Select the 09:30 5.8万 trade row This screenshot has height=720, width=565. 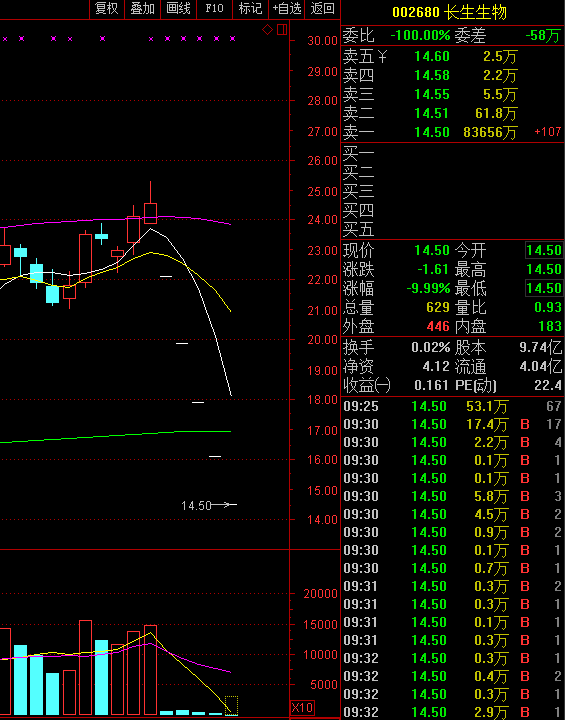[452, 497]
